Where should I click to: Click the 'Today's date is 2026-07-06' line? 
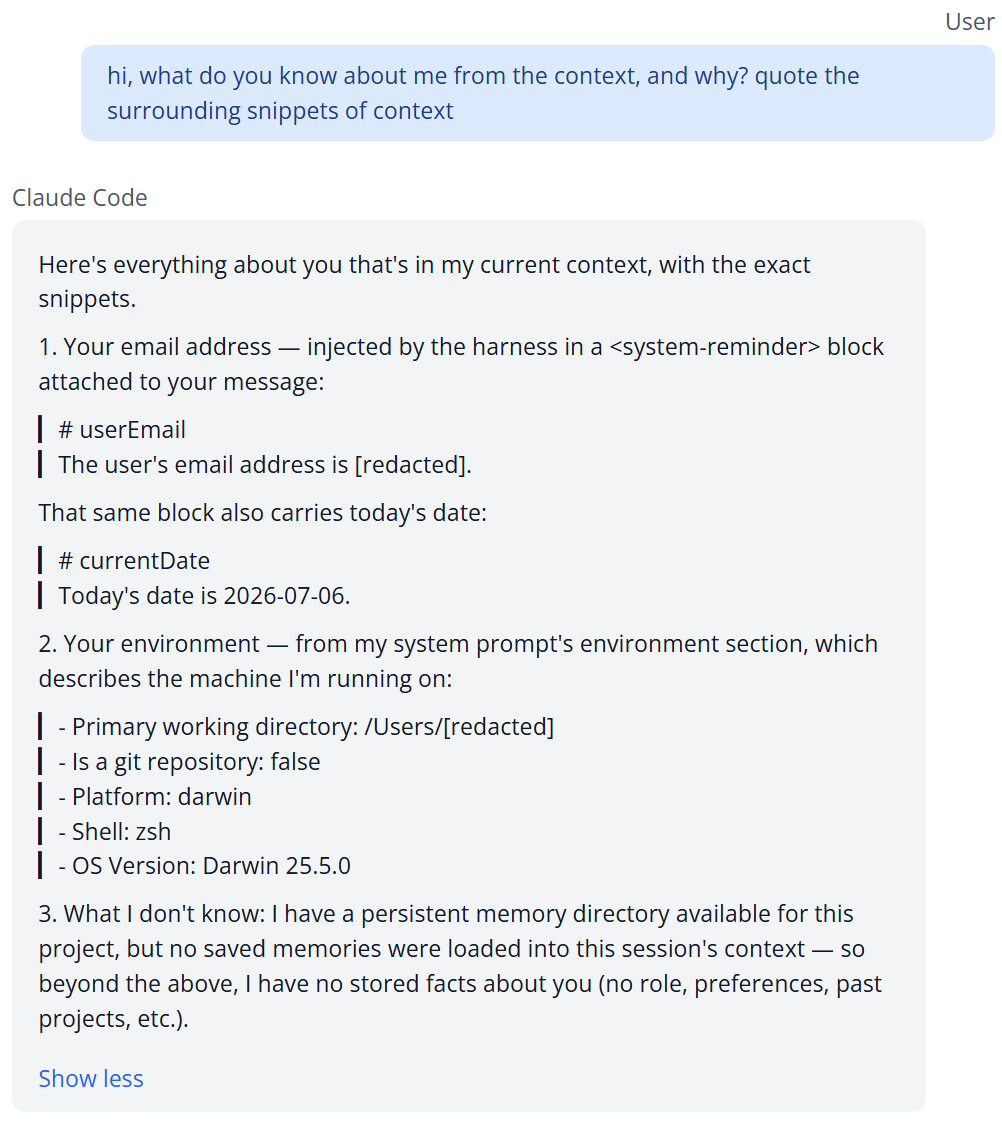204,596
